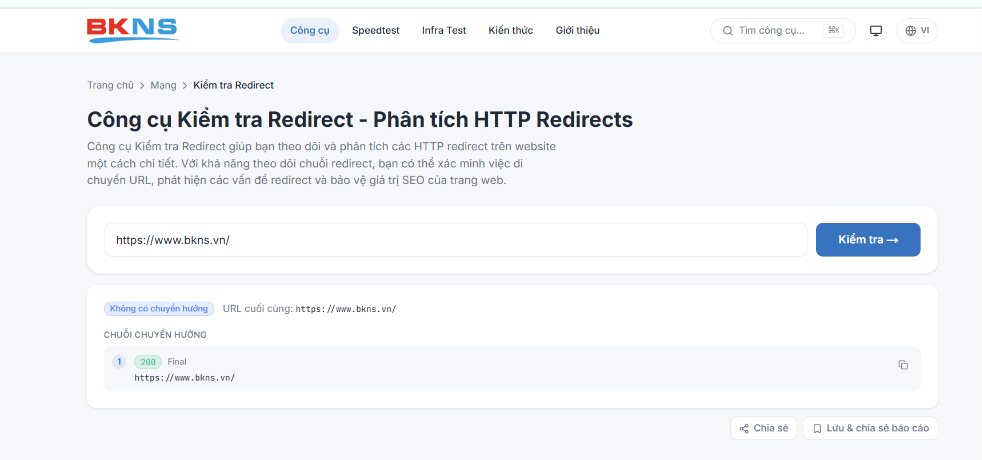982x460 pixels.
Task: Go to Speedtest page
Action: point(376,31)
